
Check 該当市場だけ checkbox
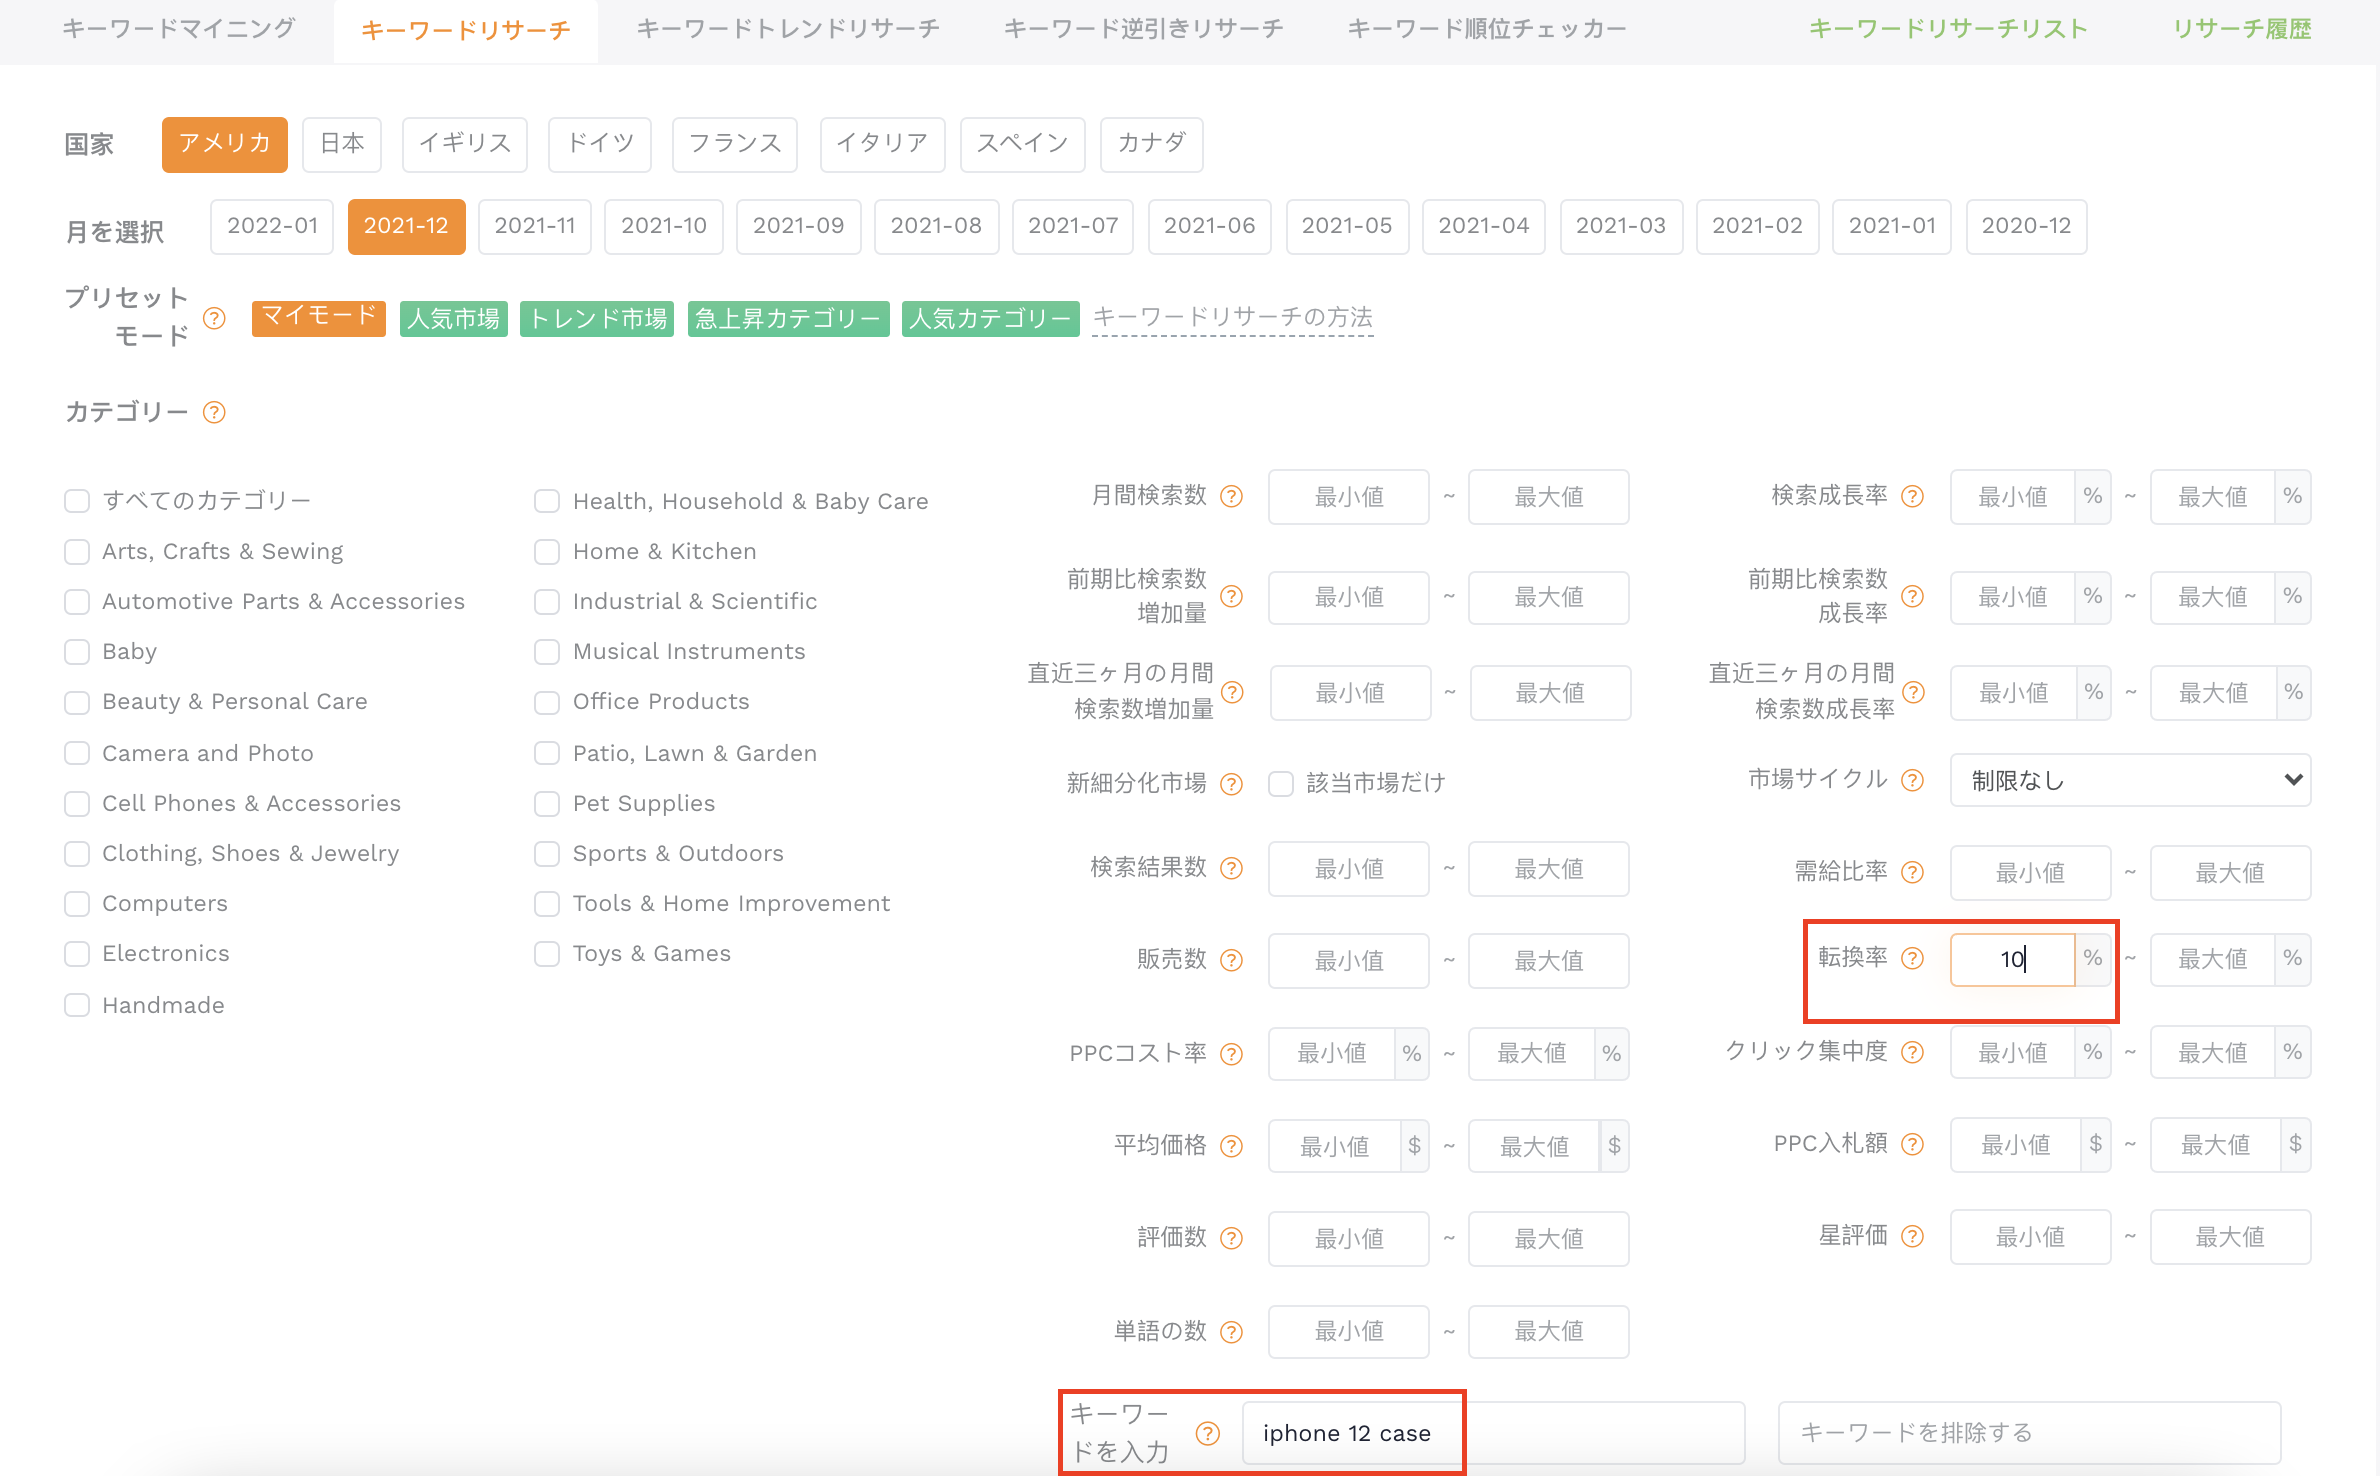pos(1281,783)
